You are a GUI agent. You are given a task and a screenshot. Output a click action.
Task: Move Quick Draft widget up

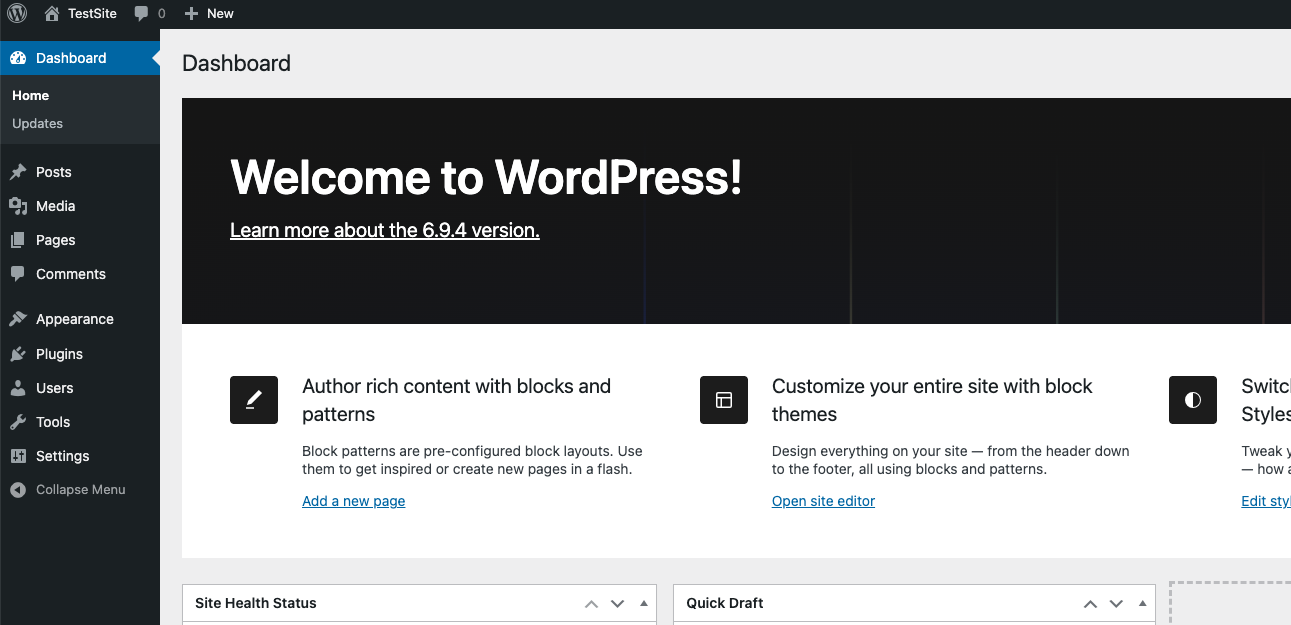click(x=1090, y=603)
